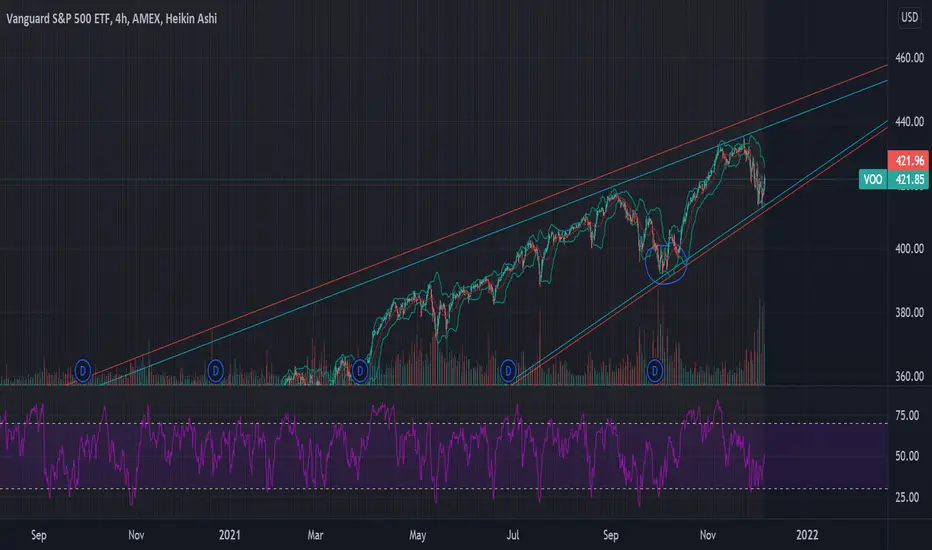932x550 pixels.
Task: Click the Mar time axis label
Action: click(x=315, y=535)
